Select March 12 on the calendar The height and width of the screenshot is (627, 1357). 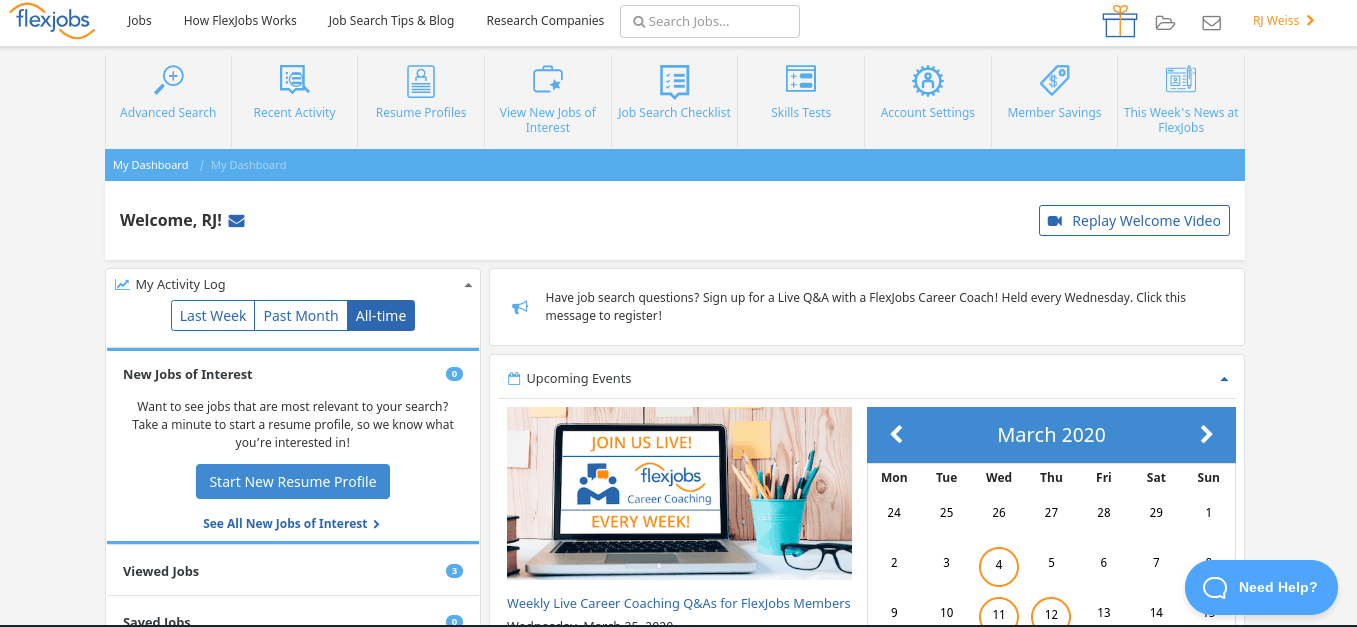1051,613
